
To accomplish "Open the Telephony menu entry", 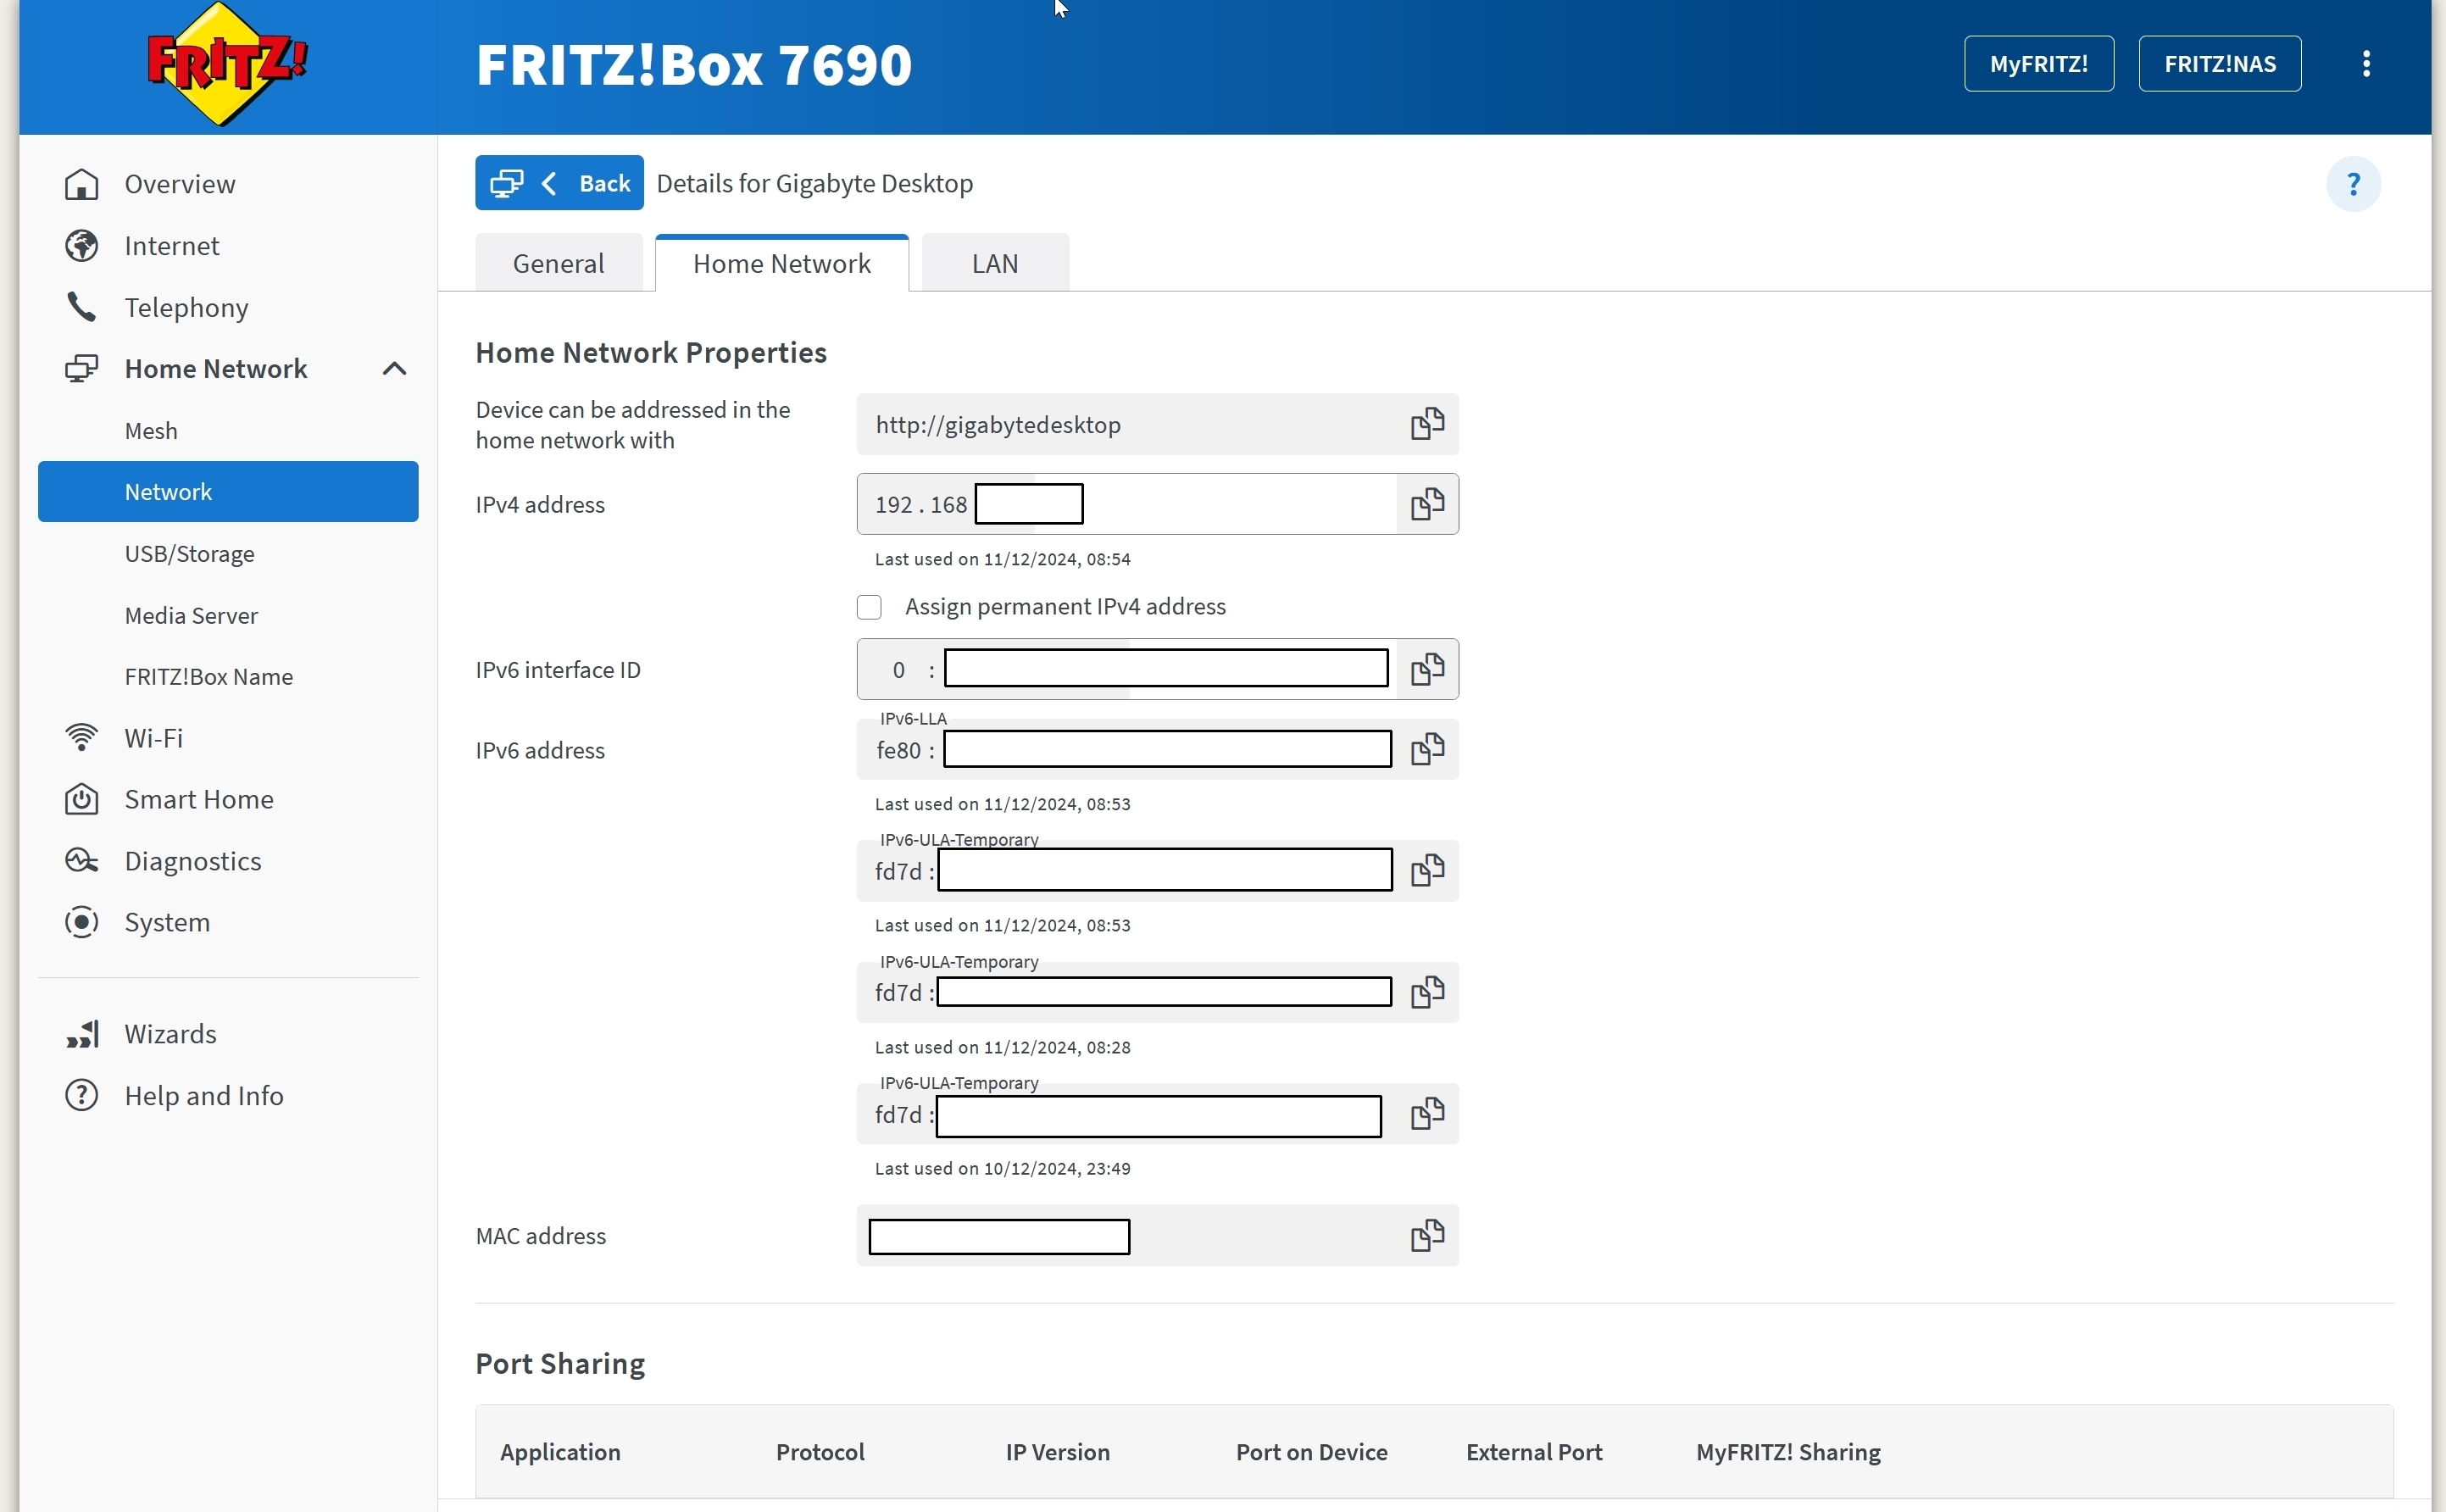I will click(x=186, y=307).
